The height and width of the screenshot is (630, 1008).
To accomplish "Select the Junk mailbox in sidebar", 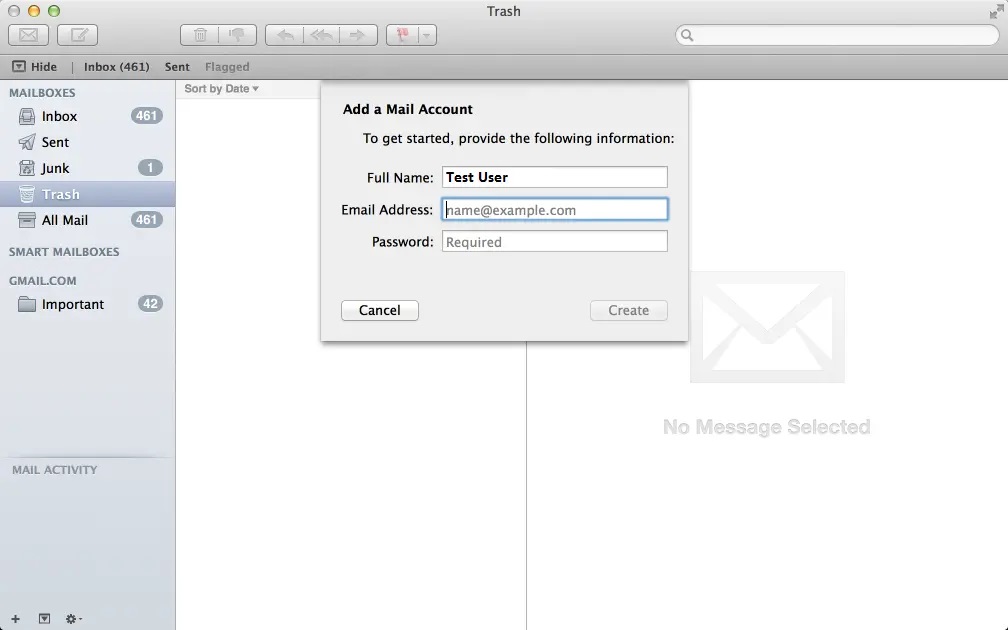I will [x=56, y=168].
